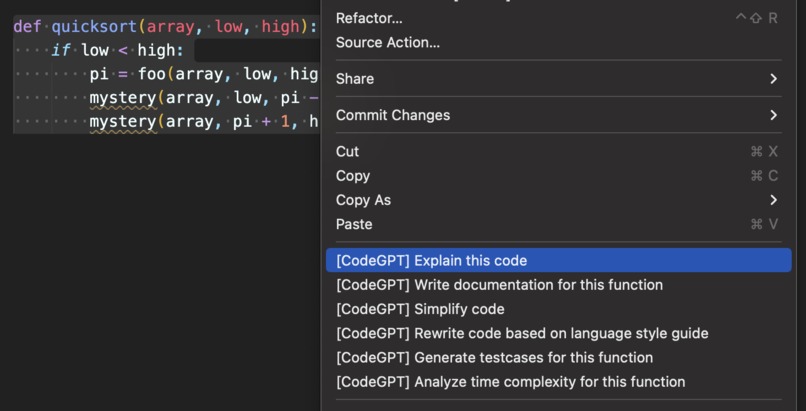Screen dimensions: 806x411
Task: Click the ⌘V shortcut hint beside Paste
Action: [764, 224]
